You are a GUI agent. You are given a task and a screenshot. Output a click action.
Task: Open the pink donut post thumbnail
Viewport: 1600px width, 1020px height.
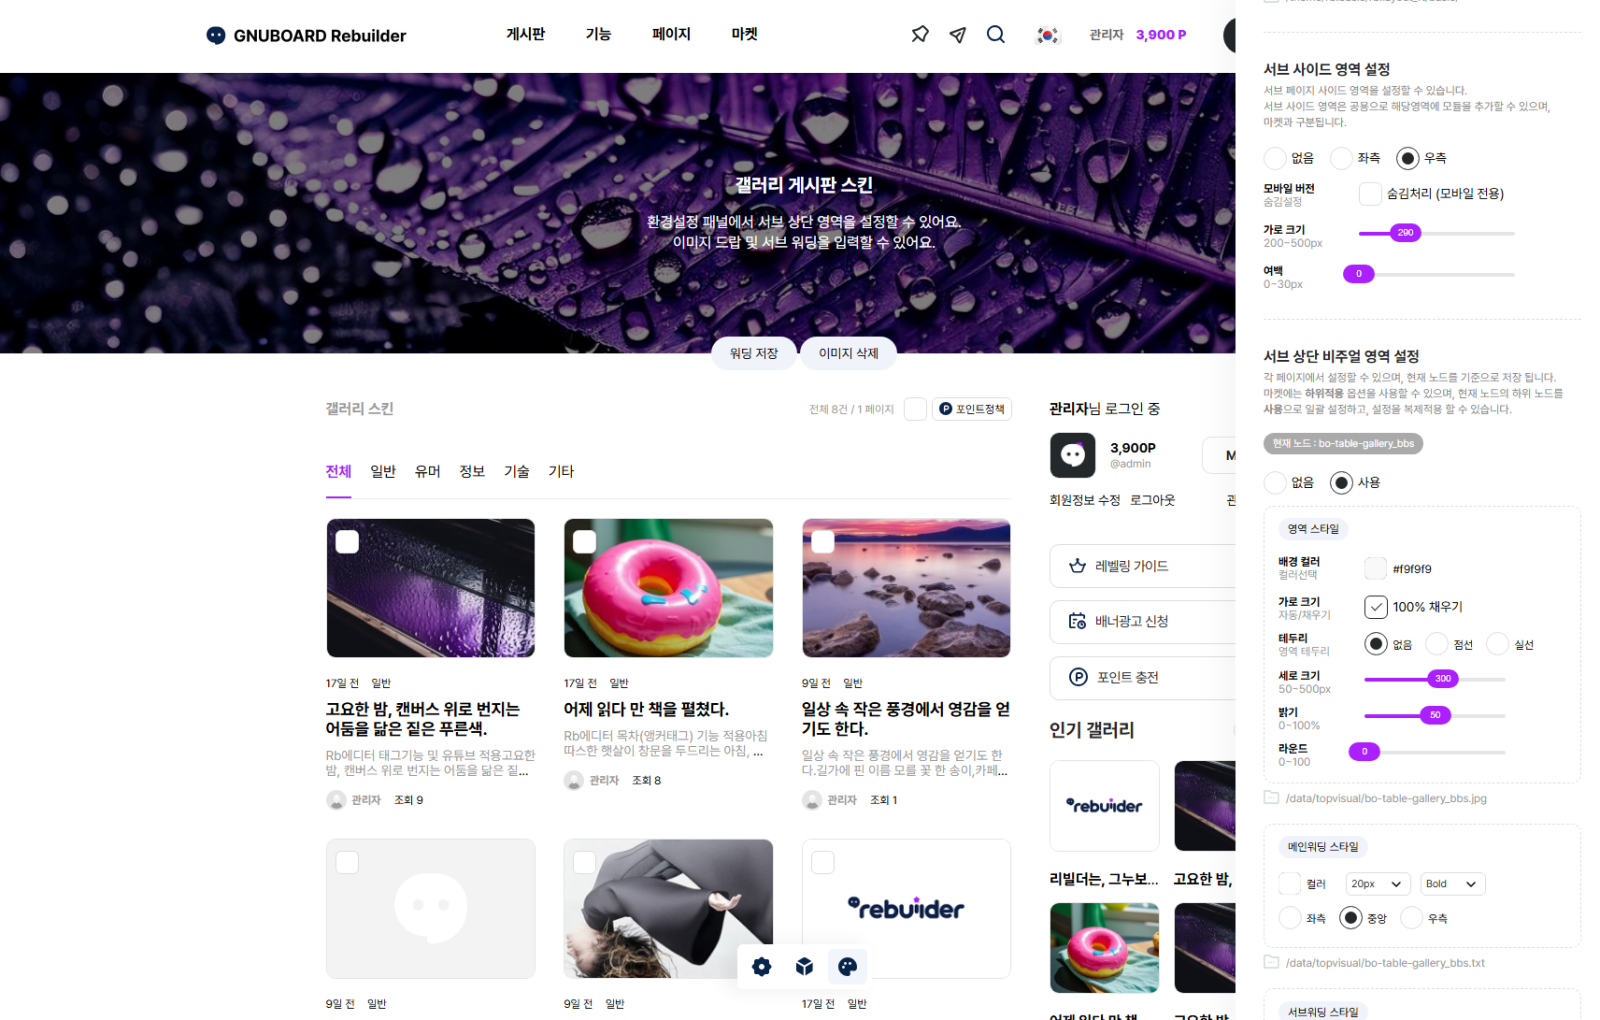[x=668, y=588]
